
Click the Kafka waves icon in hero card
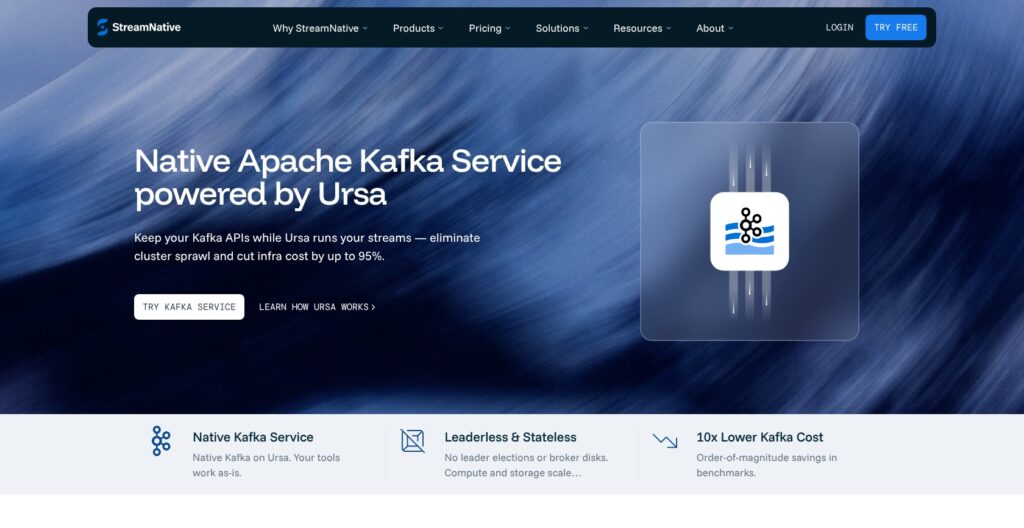749,231
